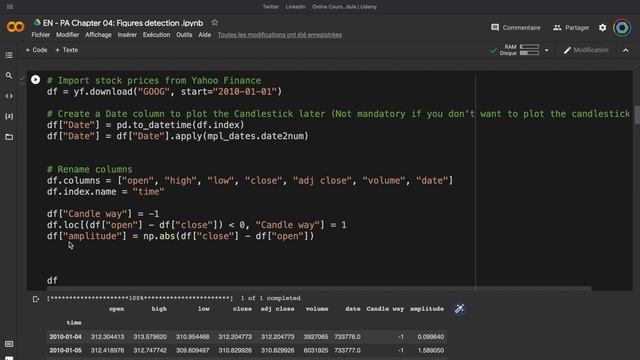640x360 pixels.
Task: Open the variables inspector sidebar icon
Action: (9, 116)
